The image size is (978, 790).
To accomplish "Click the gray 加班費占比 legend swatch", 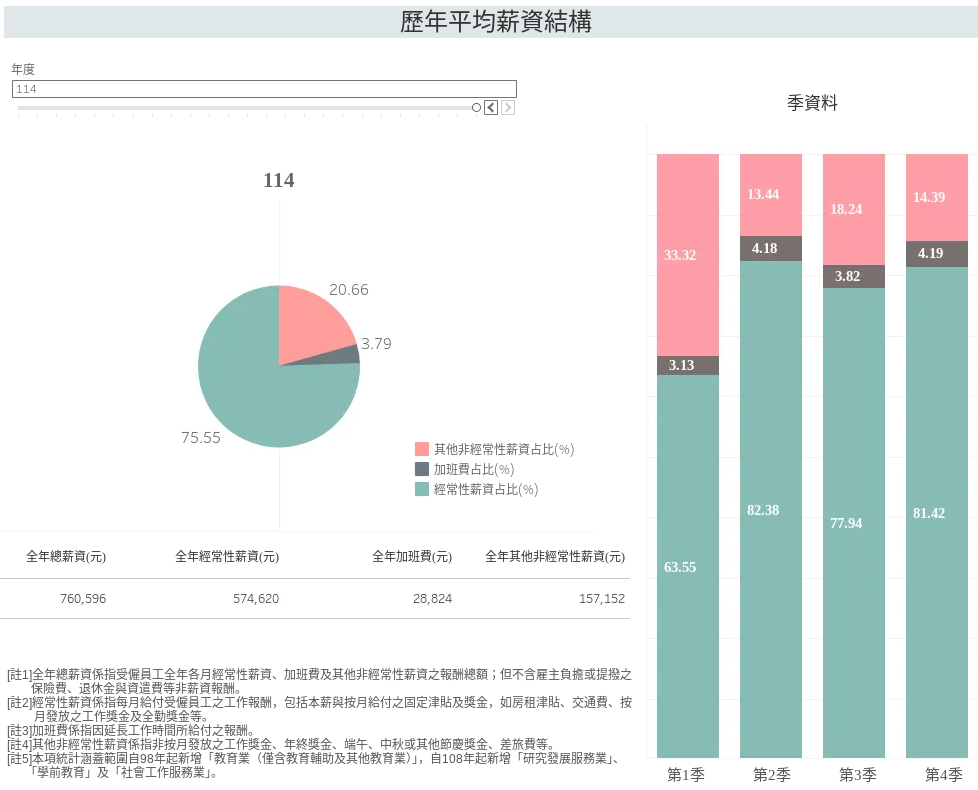I will tap(422, 469).
